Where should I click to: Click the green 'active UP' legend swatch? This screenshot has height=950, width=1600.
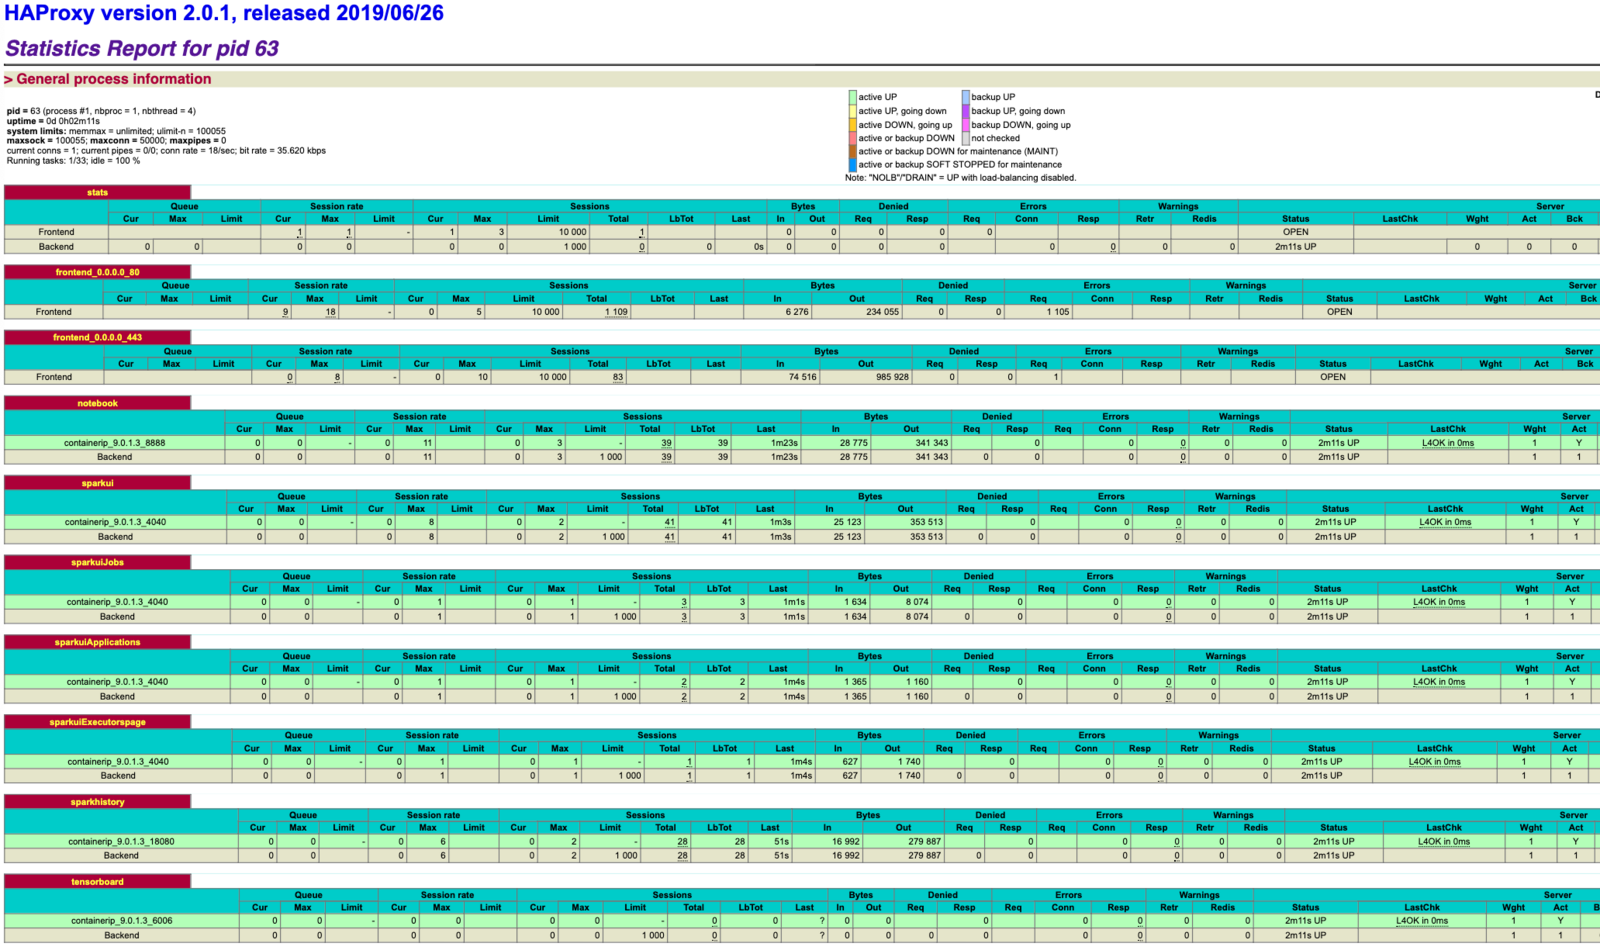tap(852, 97)
